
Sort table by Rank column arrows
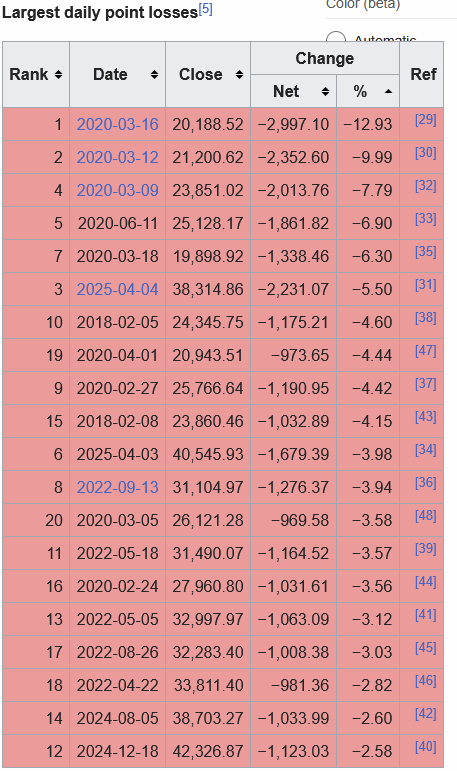(59, 75)
